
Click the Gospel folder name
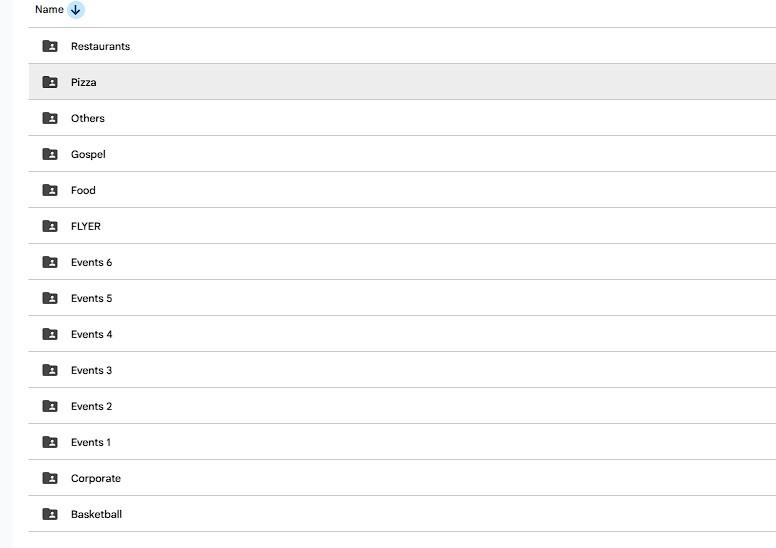click(x=88, y=154)
